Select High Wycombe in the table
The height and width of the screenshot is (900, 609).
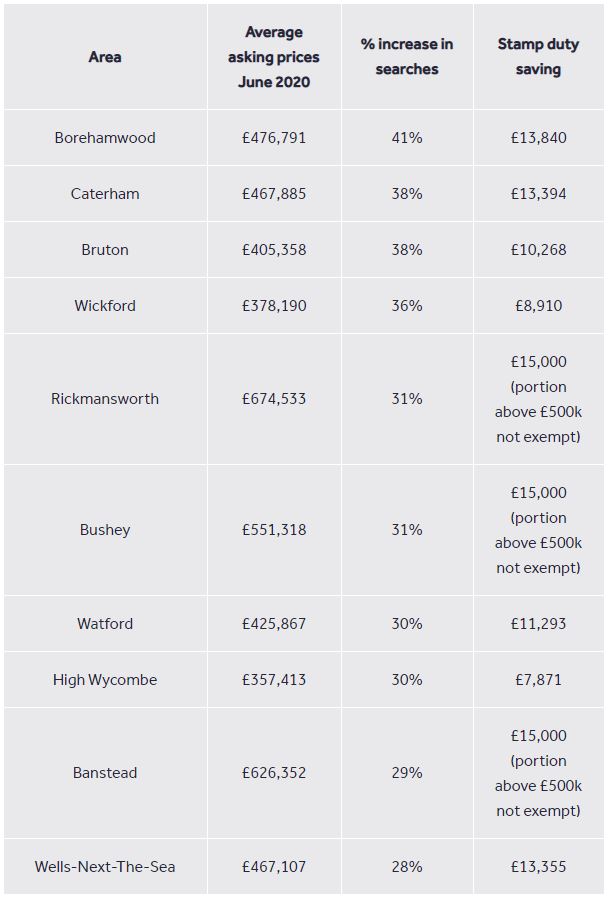105,680
